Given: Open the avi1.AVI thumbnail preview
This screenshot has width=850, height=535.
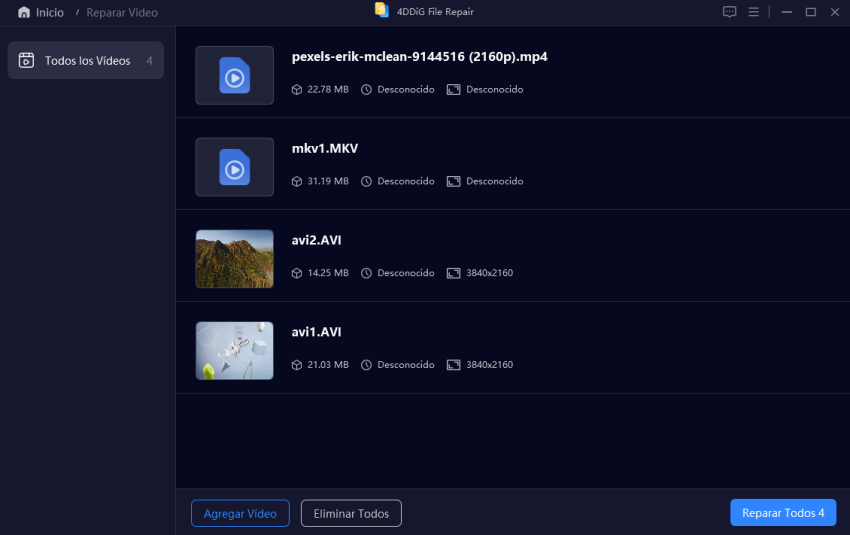Looking at the screenshot, I should click(235, 351).
